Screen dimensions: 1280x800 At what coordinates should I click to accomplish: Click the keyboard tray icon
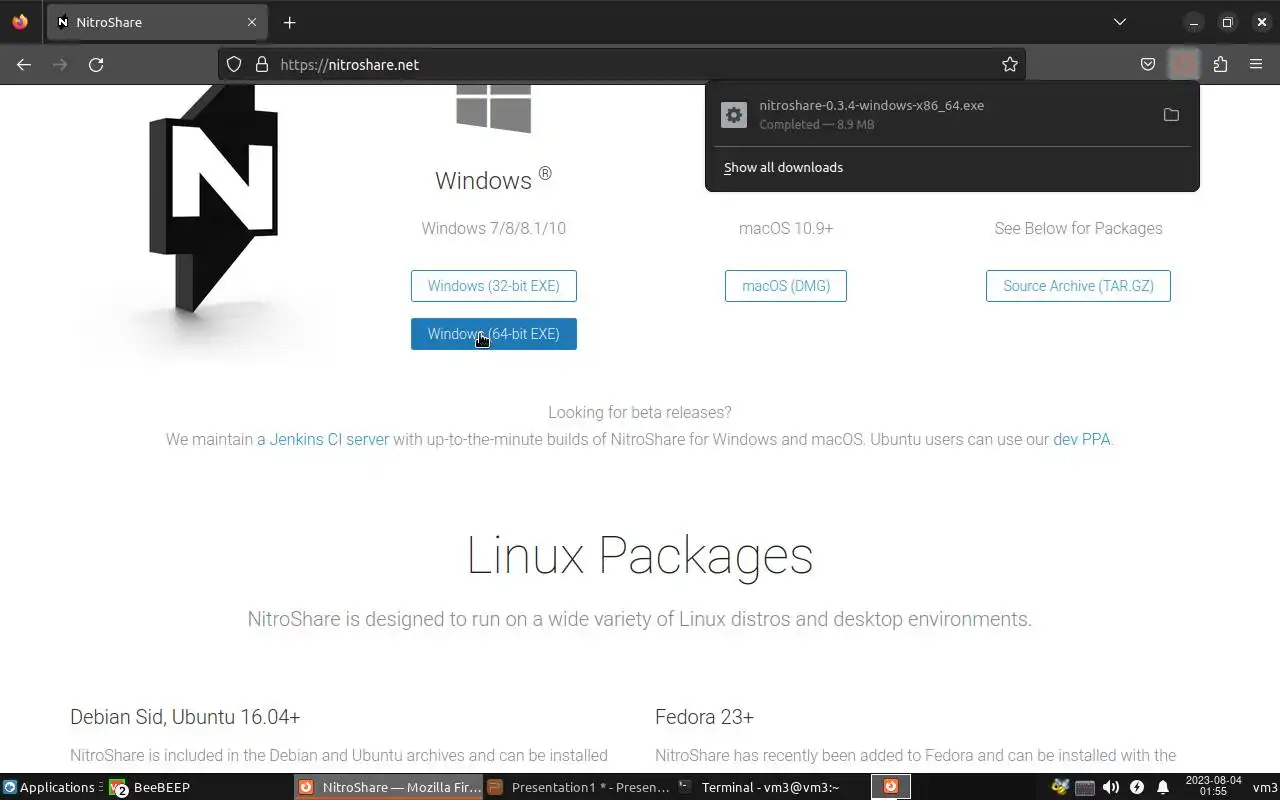(x=1085, y=787)
